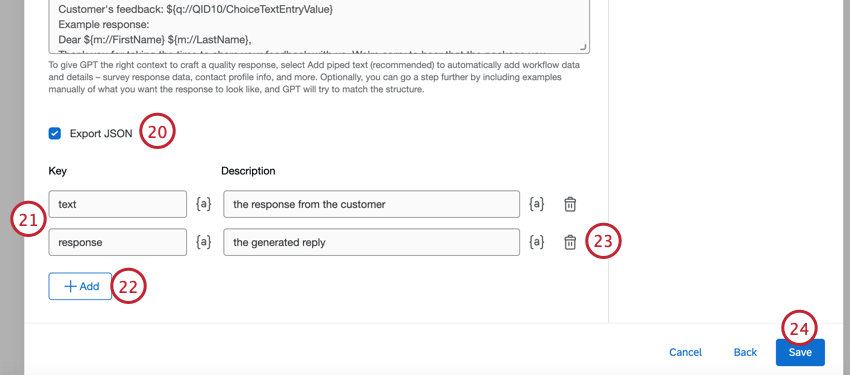Edit the description 'the generated reply'
The width and height of the screenshot is (850, 375).
[371, 242]
